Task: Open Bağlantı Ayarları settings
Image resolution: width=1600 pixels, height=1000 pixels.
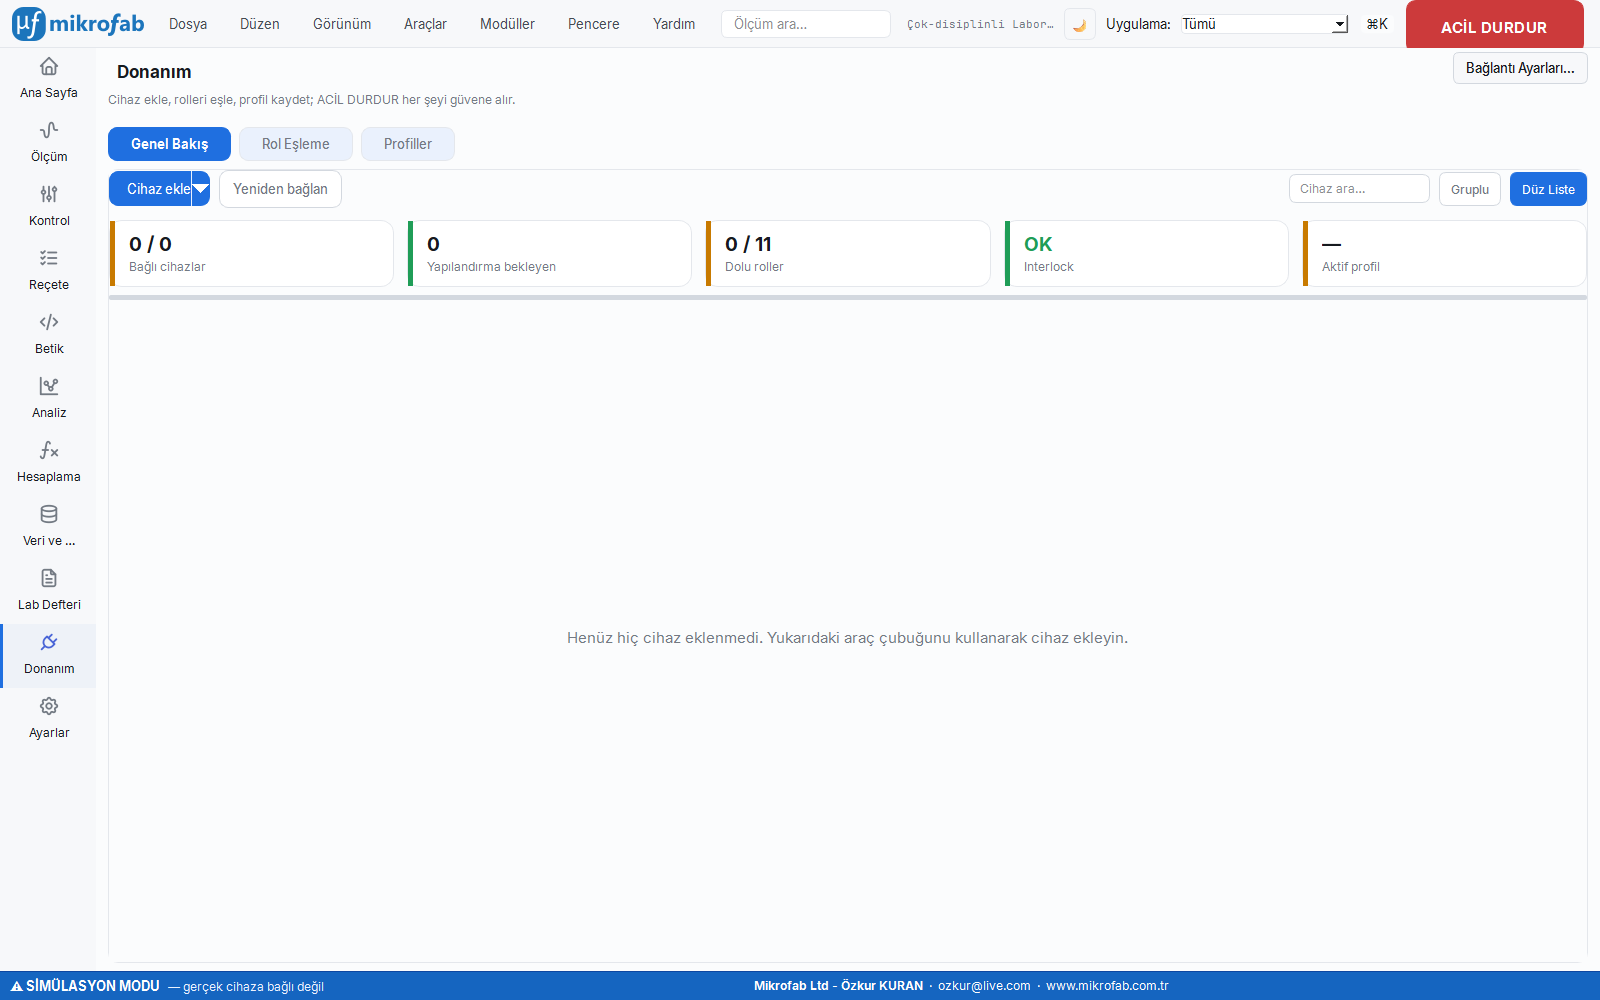Action: point(1520,68)
